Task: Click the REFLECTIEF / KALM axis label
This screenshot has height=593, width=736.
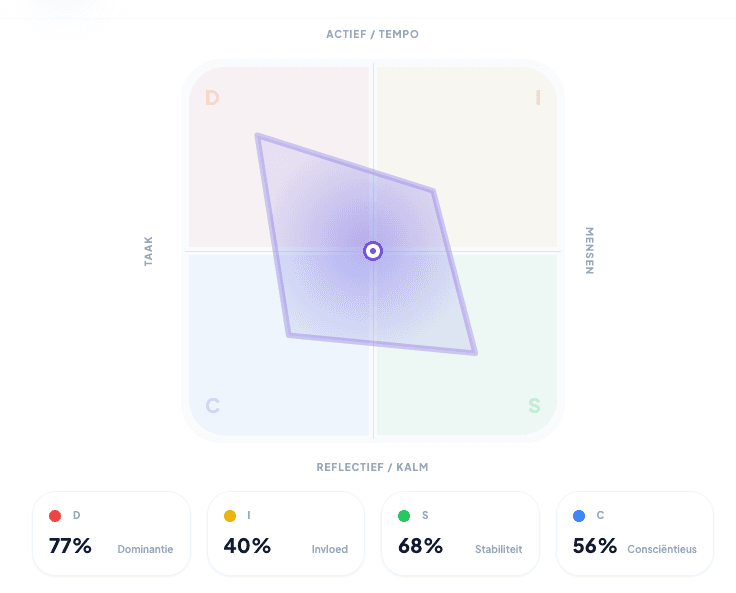Action: click(x=372, y=467)
